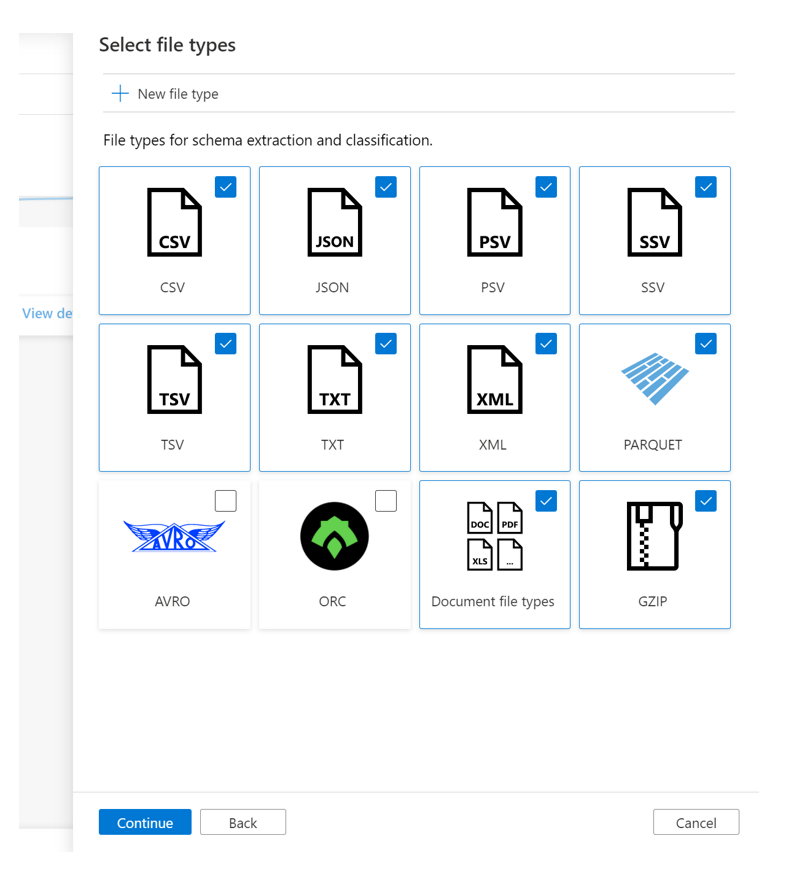Click the TXT label text
The image size is (789, 895).
coord(332,445)
